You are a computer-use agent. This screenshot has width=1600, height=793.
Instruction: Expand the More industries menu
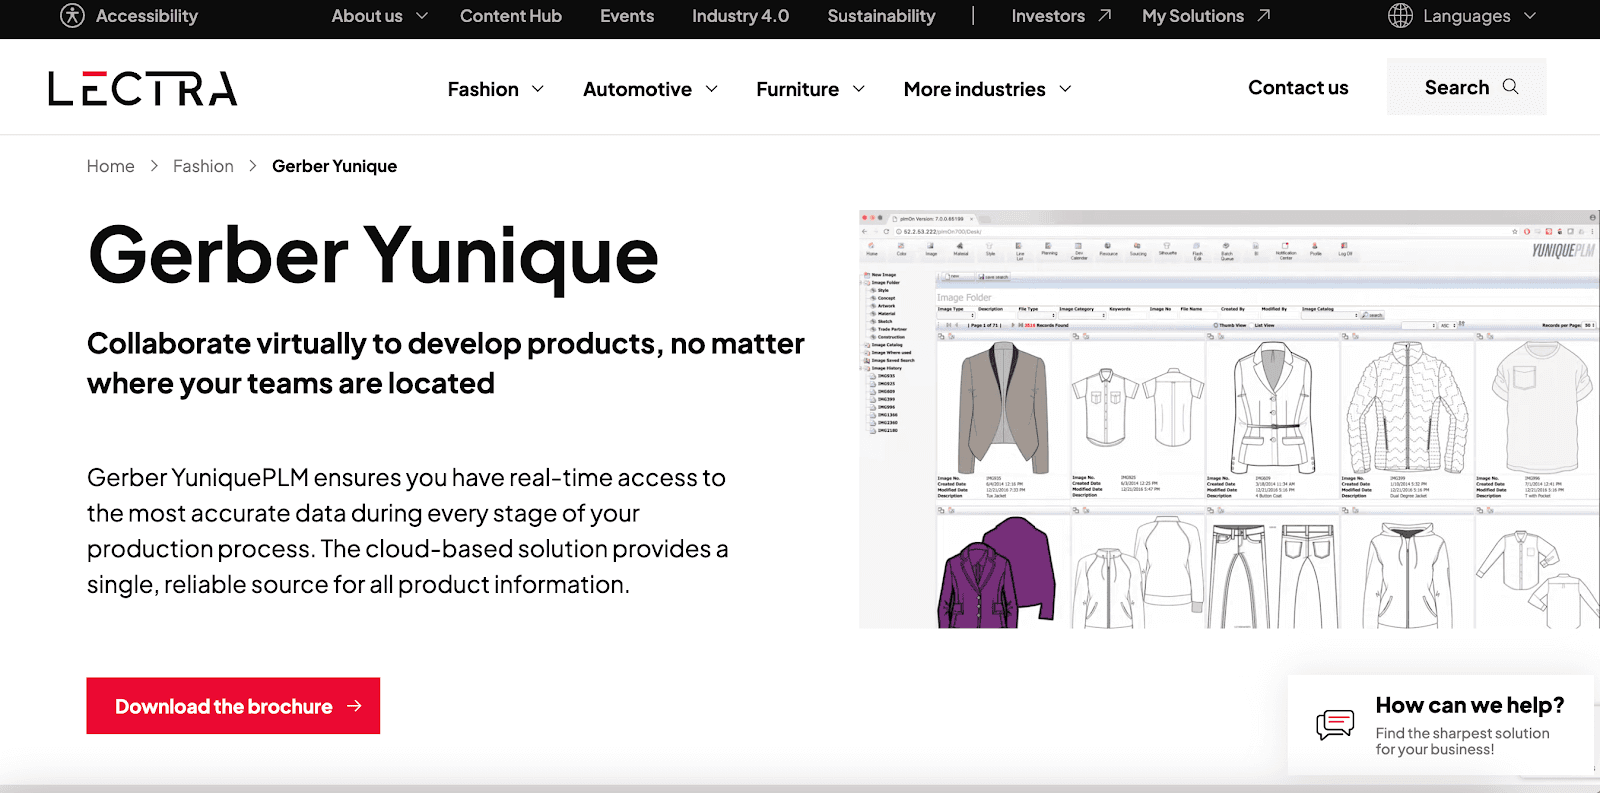987,89
